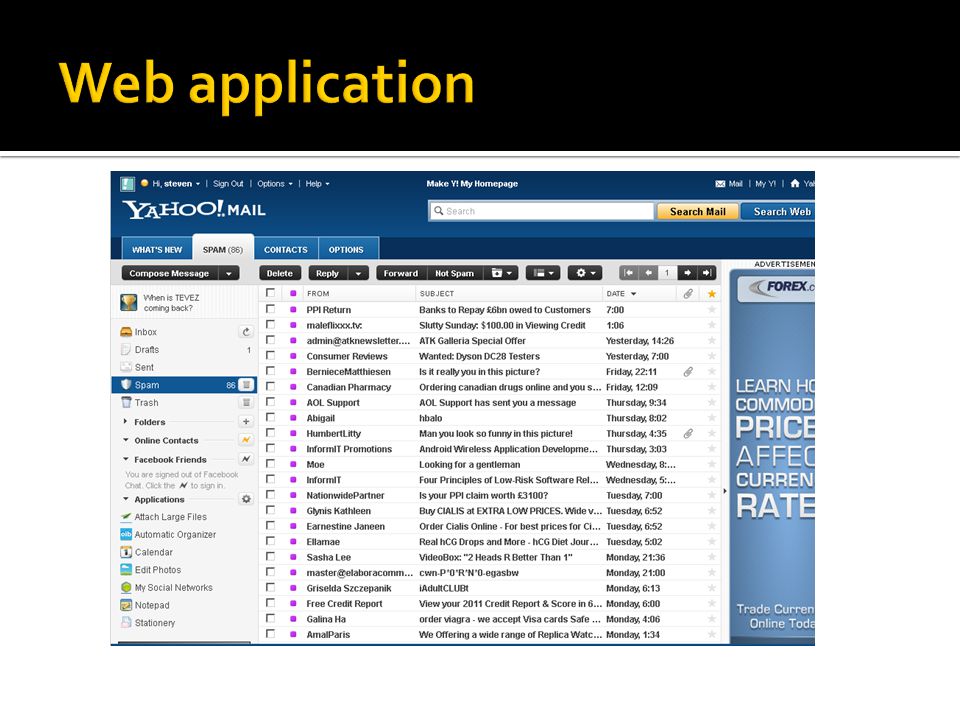The height and width of the screenshot is (720, 960).
Task: Click the Yahoo home icon
Action: (795, 183)
